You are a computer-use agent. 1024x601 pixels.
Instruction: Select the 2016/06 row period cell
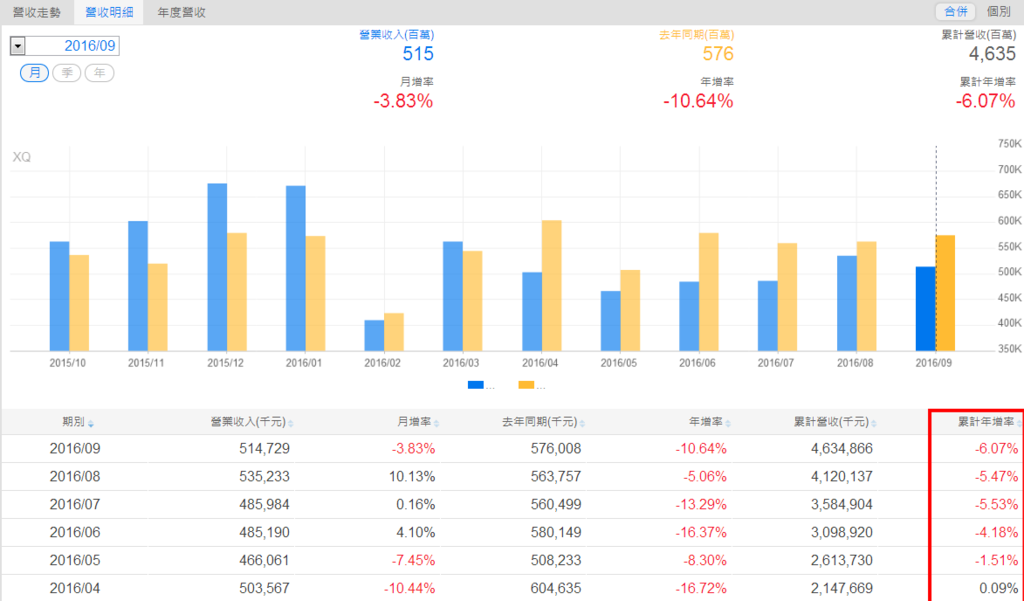(75, 532)
